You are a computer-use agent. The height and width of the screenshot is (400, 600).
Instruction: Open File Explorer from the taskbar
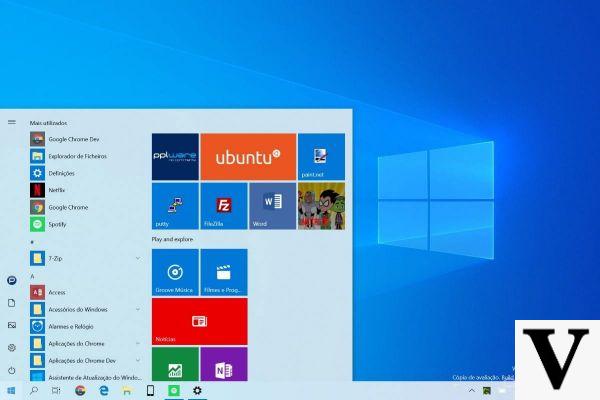(x=127, y=390)
